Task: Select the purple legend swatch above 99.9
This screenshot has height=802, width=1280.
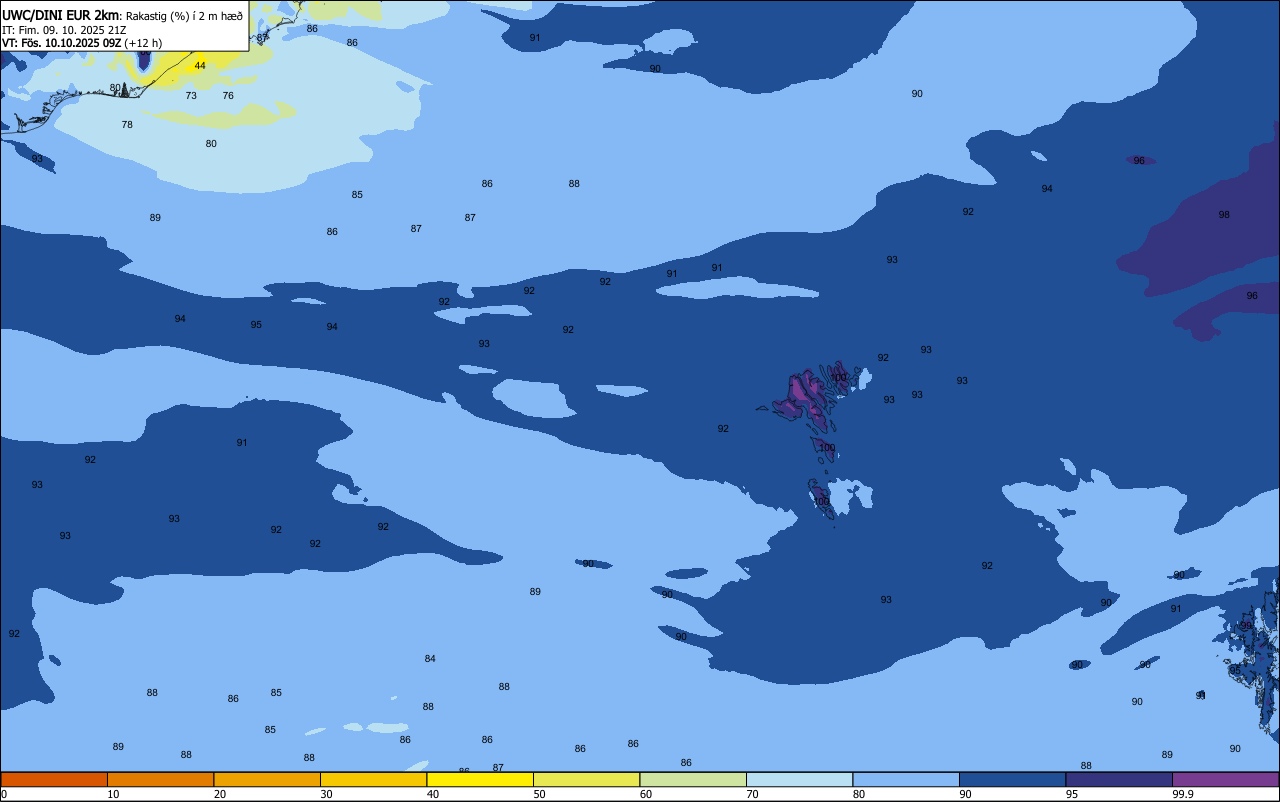Action: [1225, 779]
